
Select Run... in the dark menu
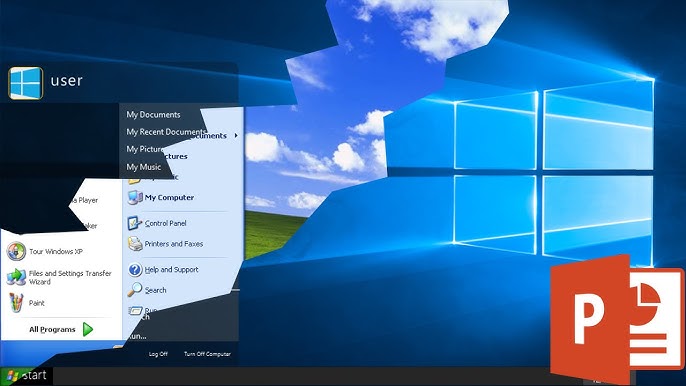(x=137, y=336)
